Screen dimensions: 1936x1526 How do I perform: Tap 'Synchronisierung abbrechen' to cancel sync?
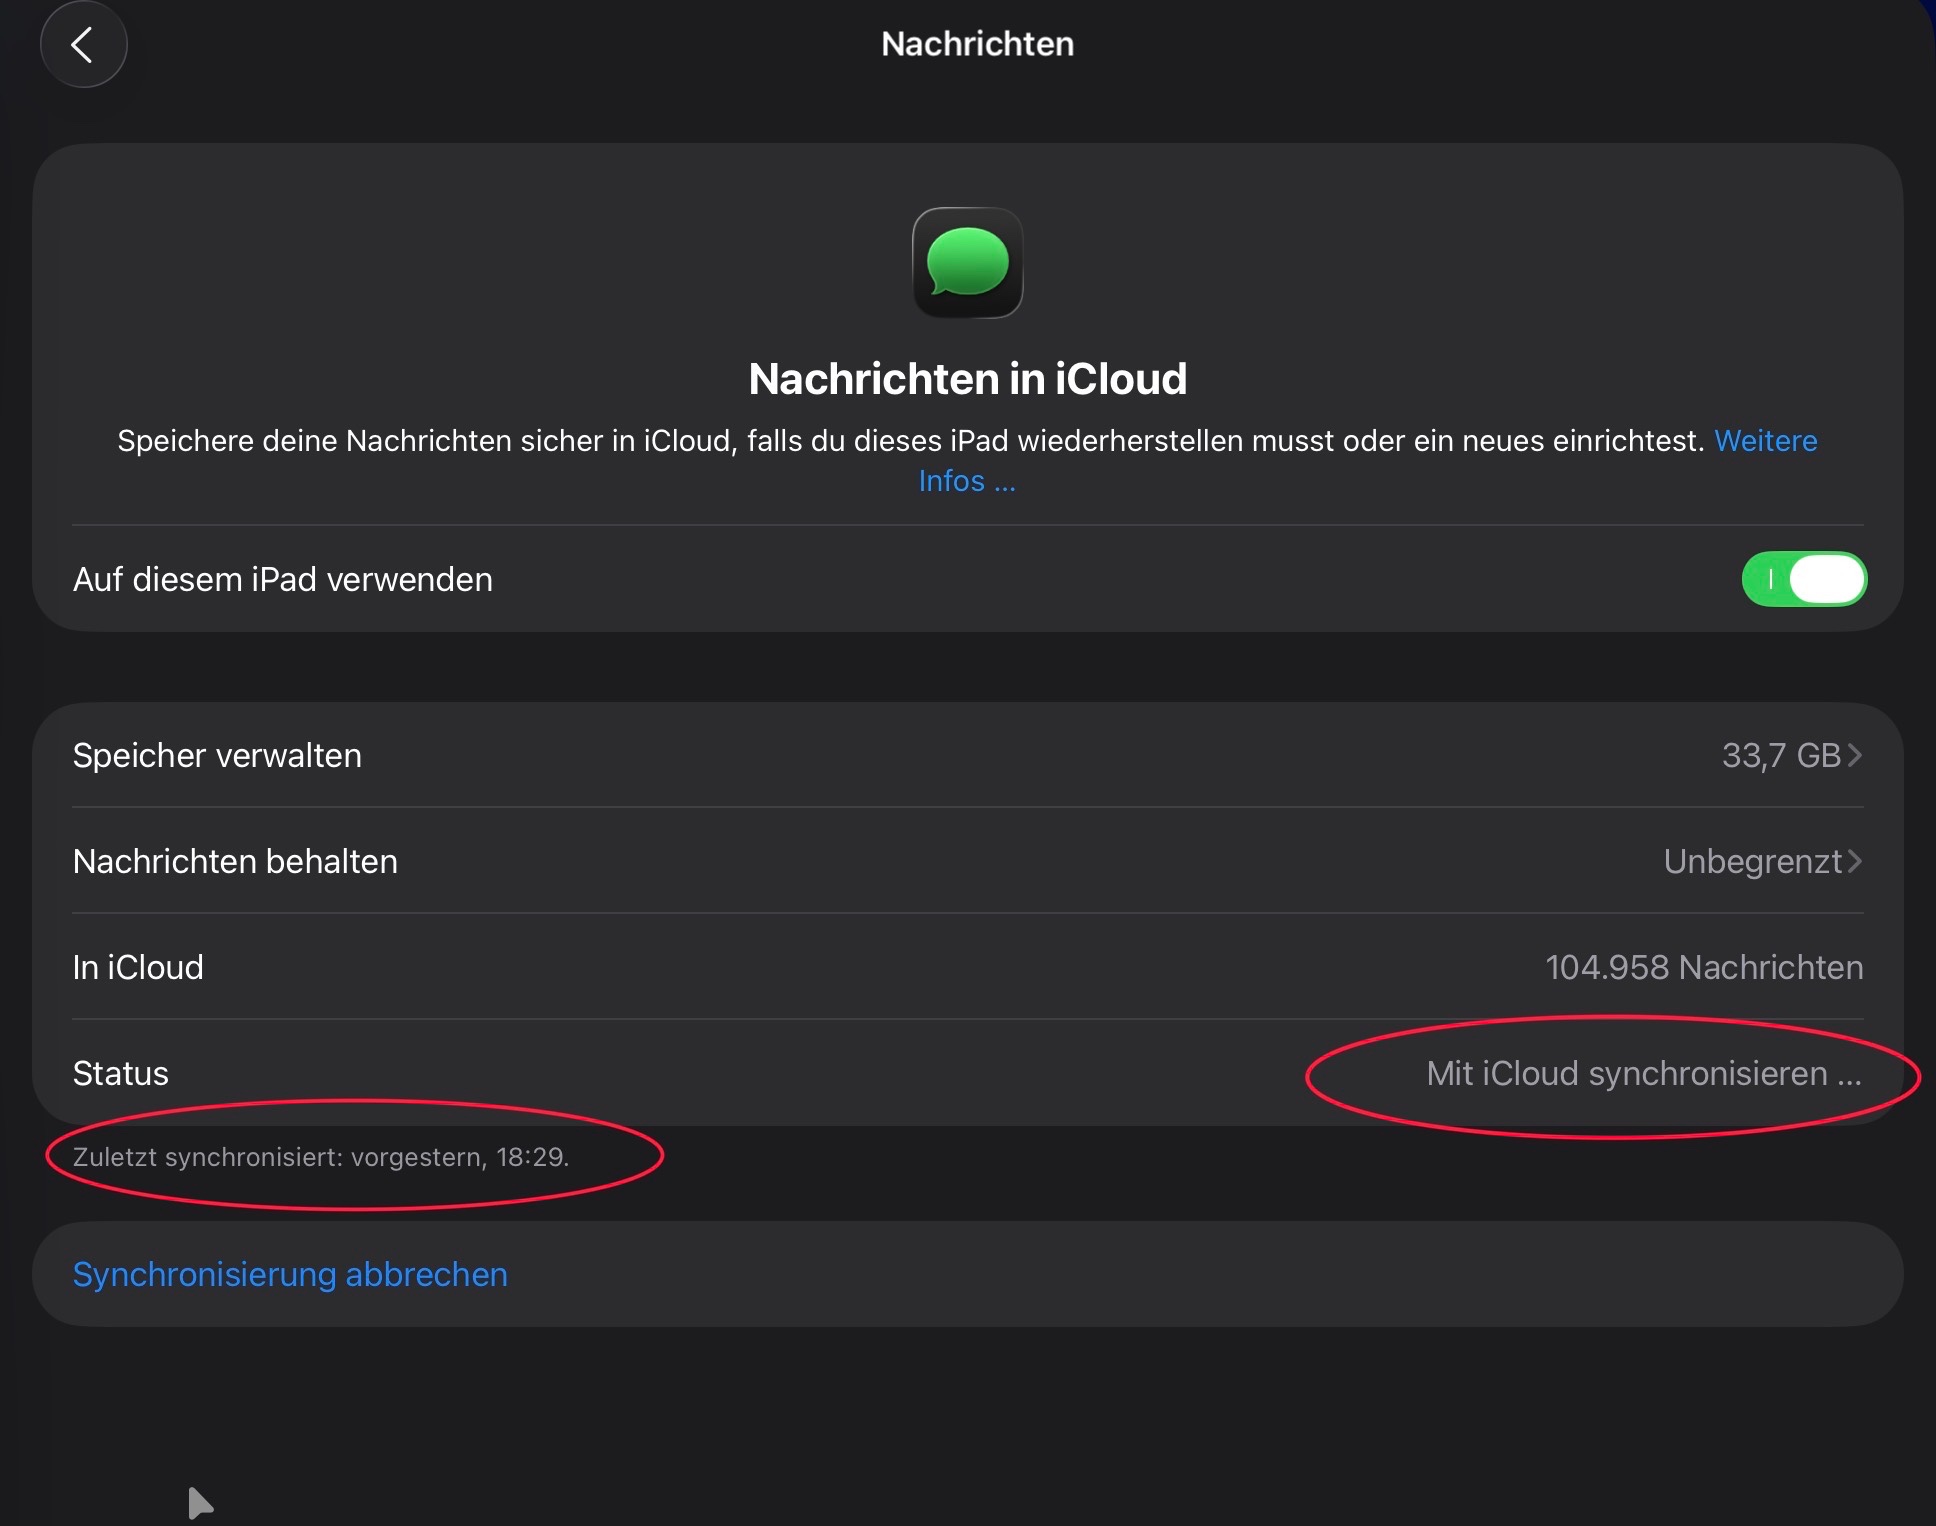[x=290, y=1274]
